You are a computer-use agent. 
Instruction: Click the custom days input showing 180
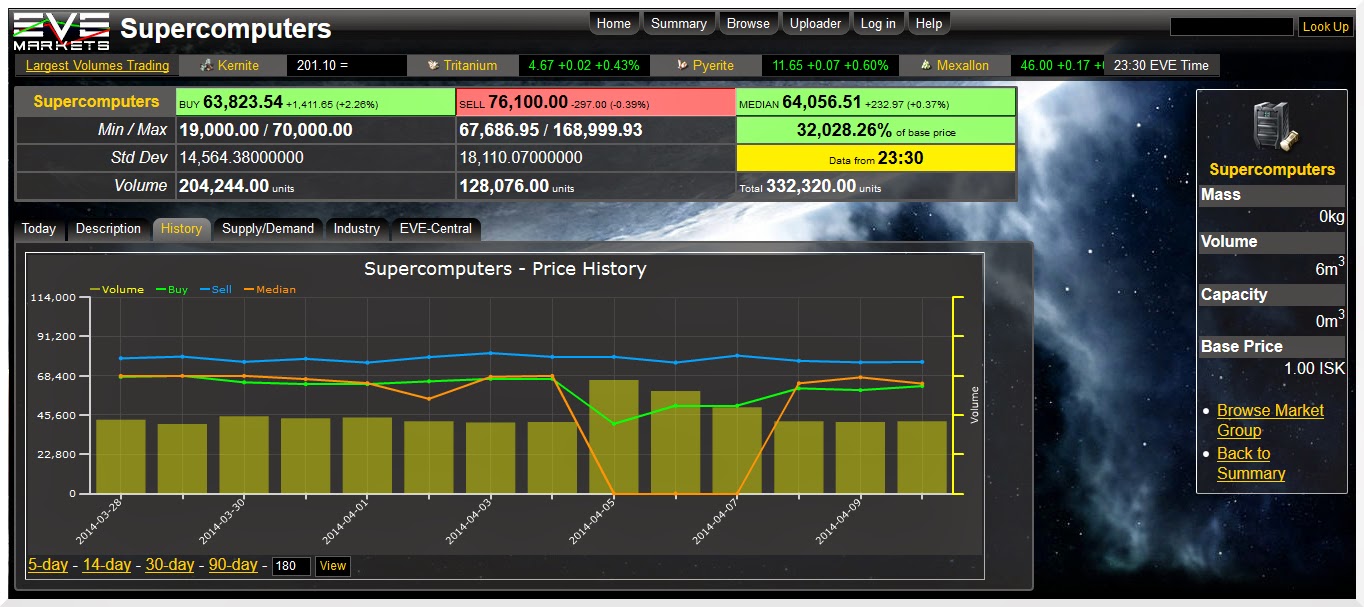(x=291, y=566)
